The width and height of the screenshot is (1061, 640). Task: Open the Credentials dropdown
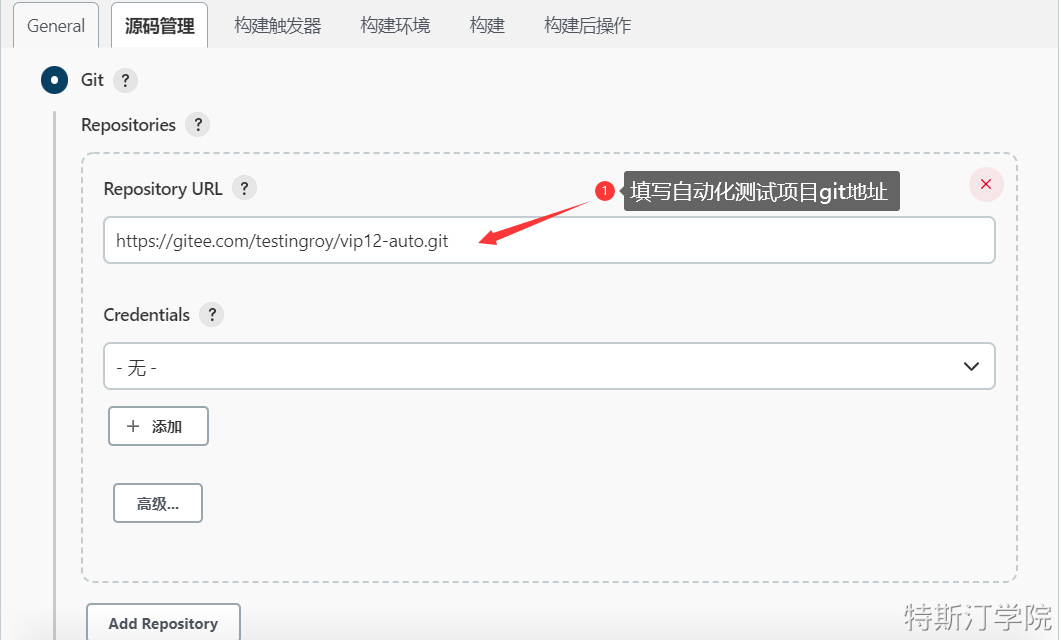coord(549,366)
